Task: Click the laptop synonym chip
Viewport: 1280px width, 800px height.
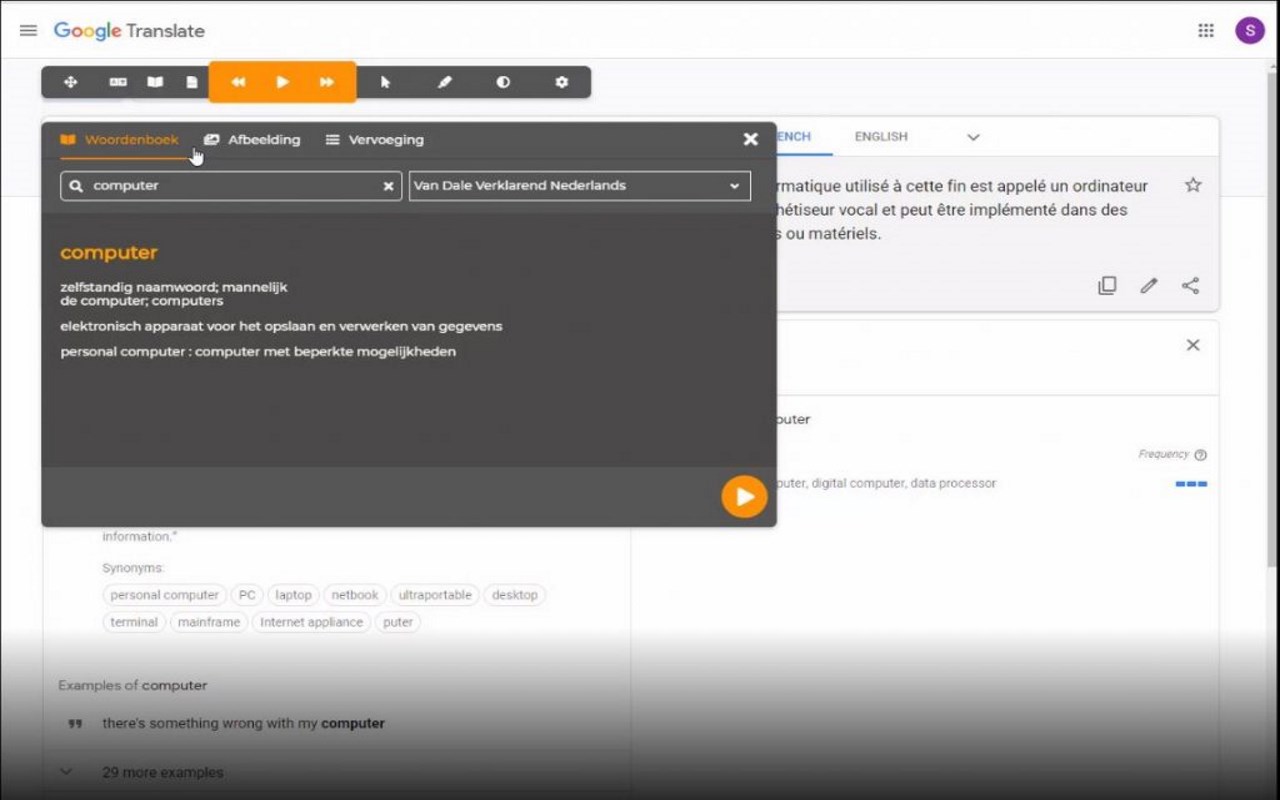Action: coord(293,595)
